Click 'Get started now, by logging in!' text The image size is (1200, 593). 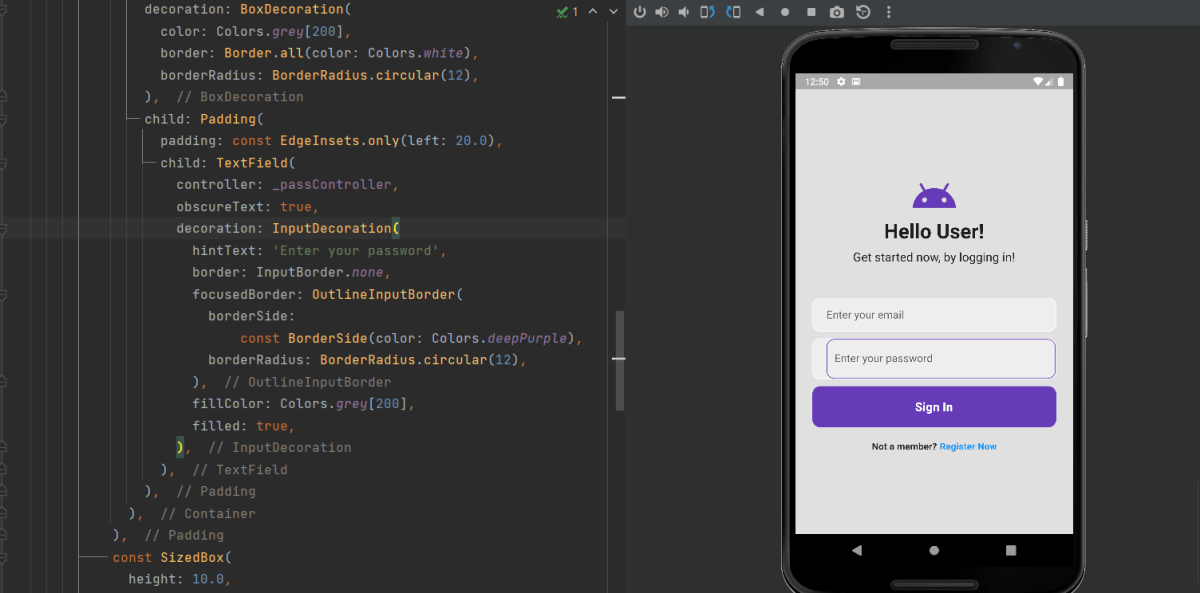pos(934,258)
